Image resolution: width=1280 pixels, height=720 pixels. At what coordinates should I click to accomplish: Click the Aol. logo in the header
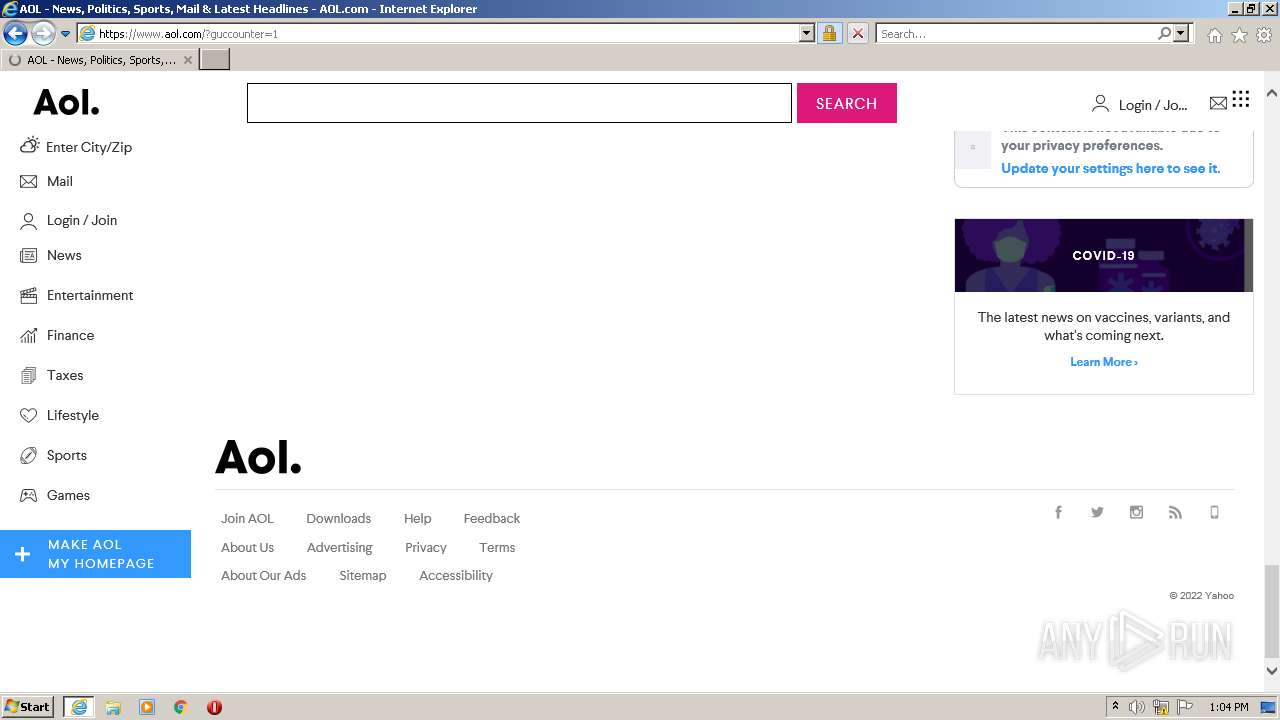66,102
